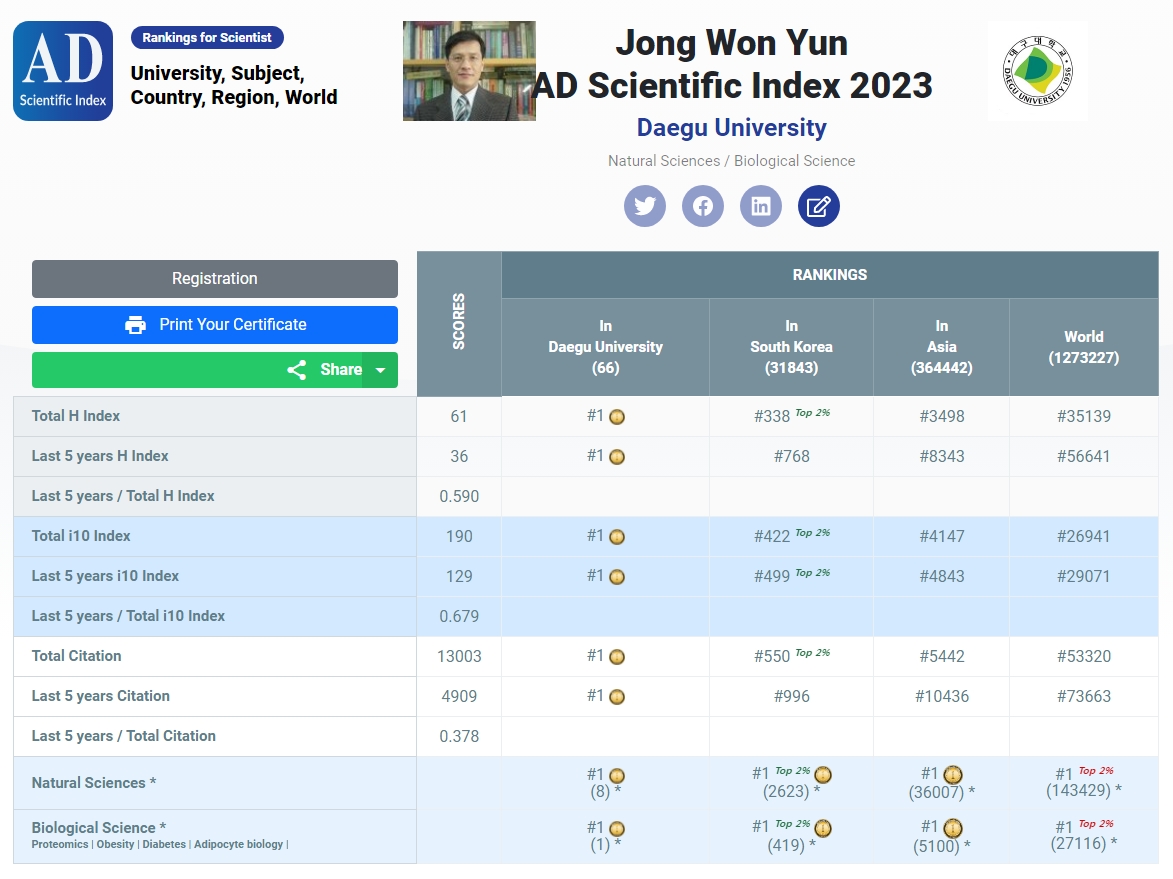This screenshot has height=879, width=1173.
Task: Select the World rankings column header
Action: [x=1083, y=347]
